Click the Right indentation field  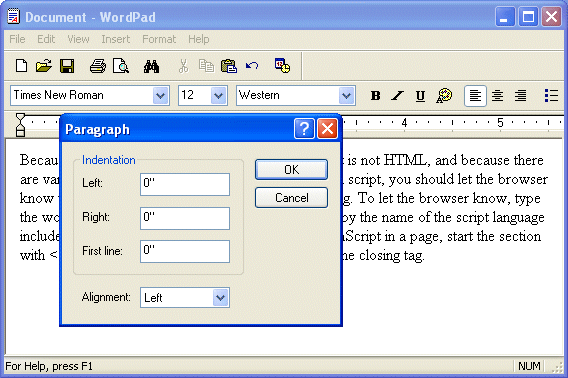185,218
